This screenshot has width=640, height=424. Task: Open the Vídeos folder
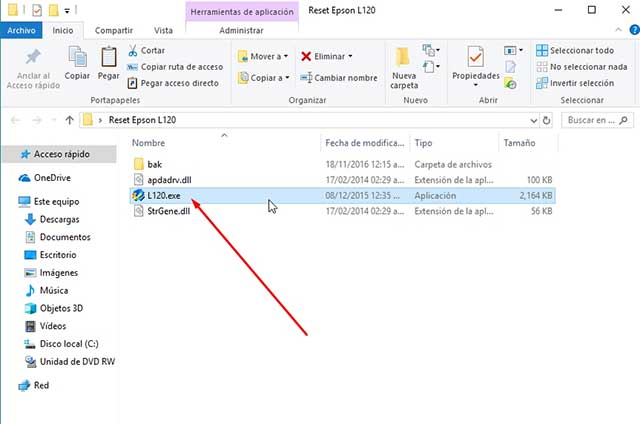coord(45,326)
